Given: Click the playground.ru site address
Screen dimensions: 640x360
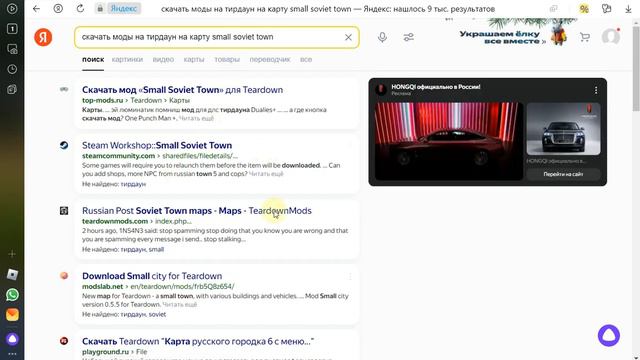Looking at the screenshot, I should (105, 352).
